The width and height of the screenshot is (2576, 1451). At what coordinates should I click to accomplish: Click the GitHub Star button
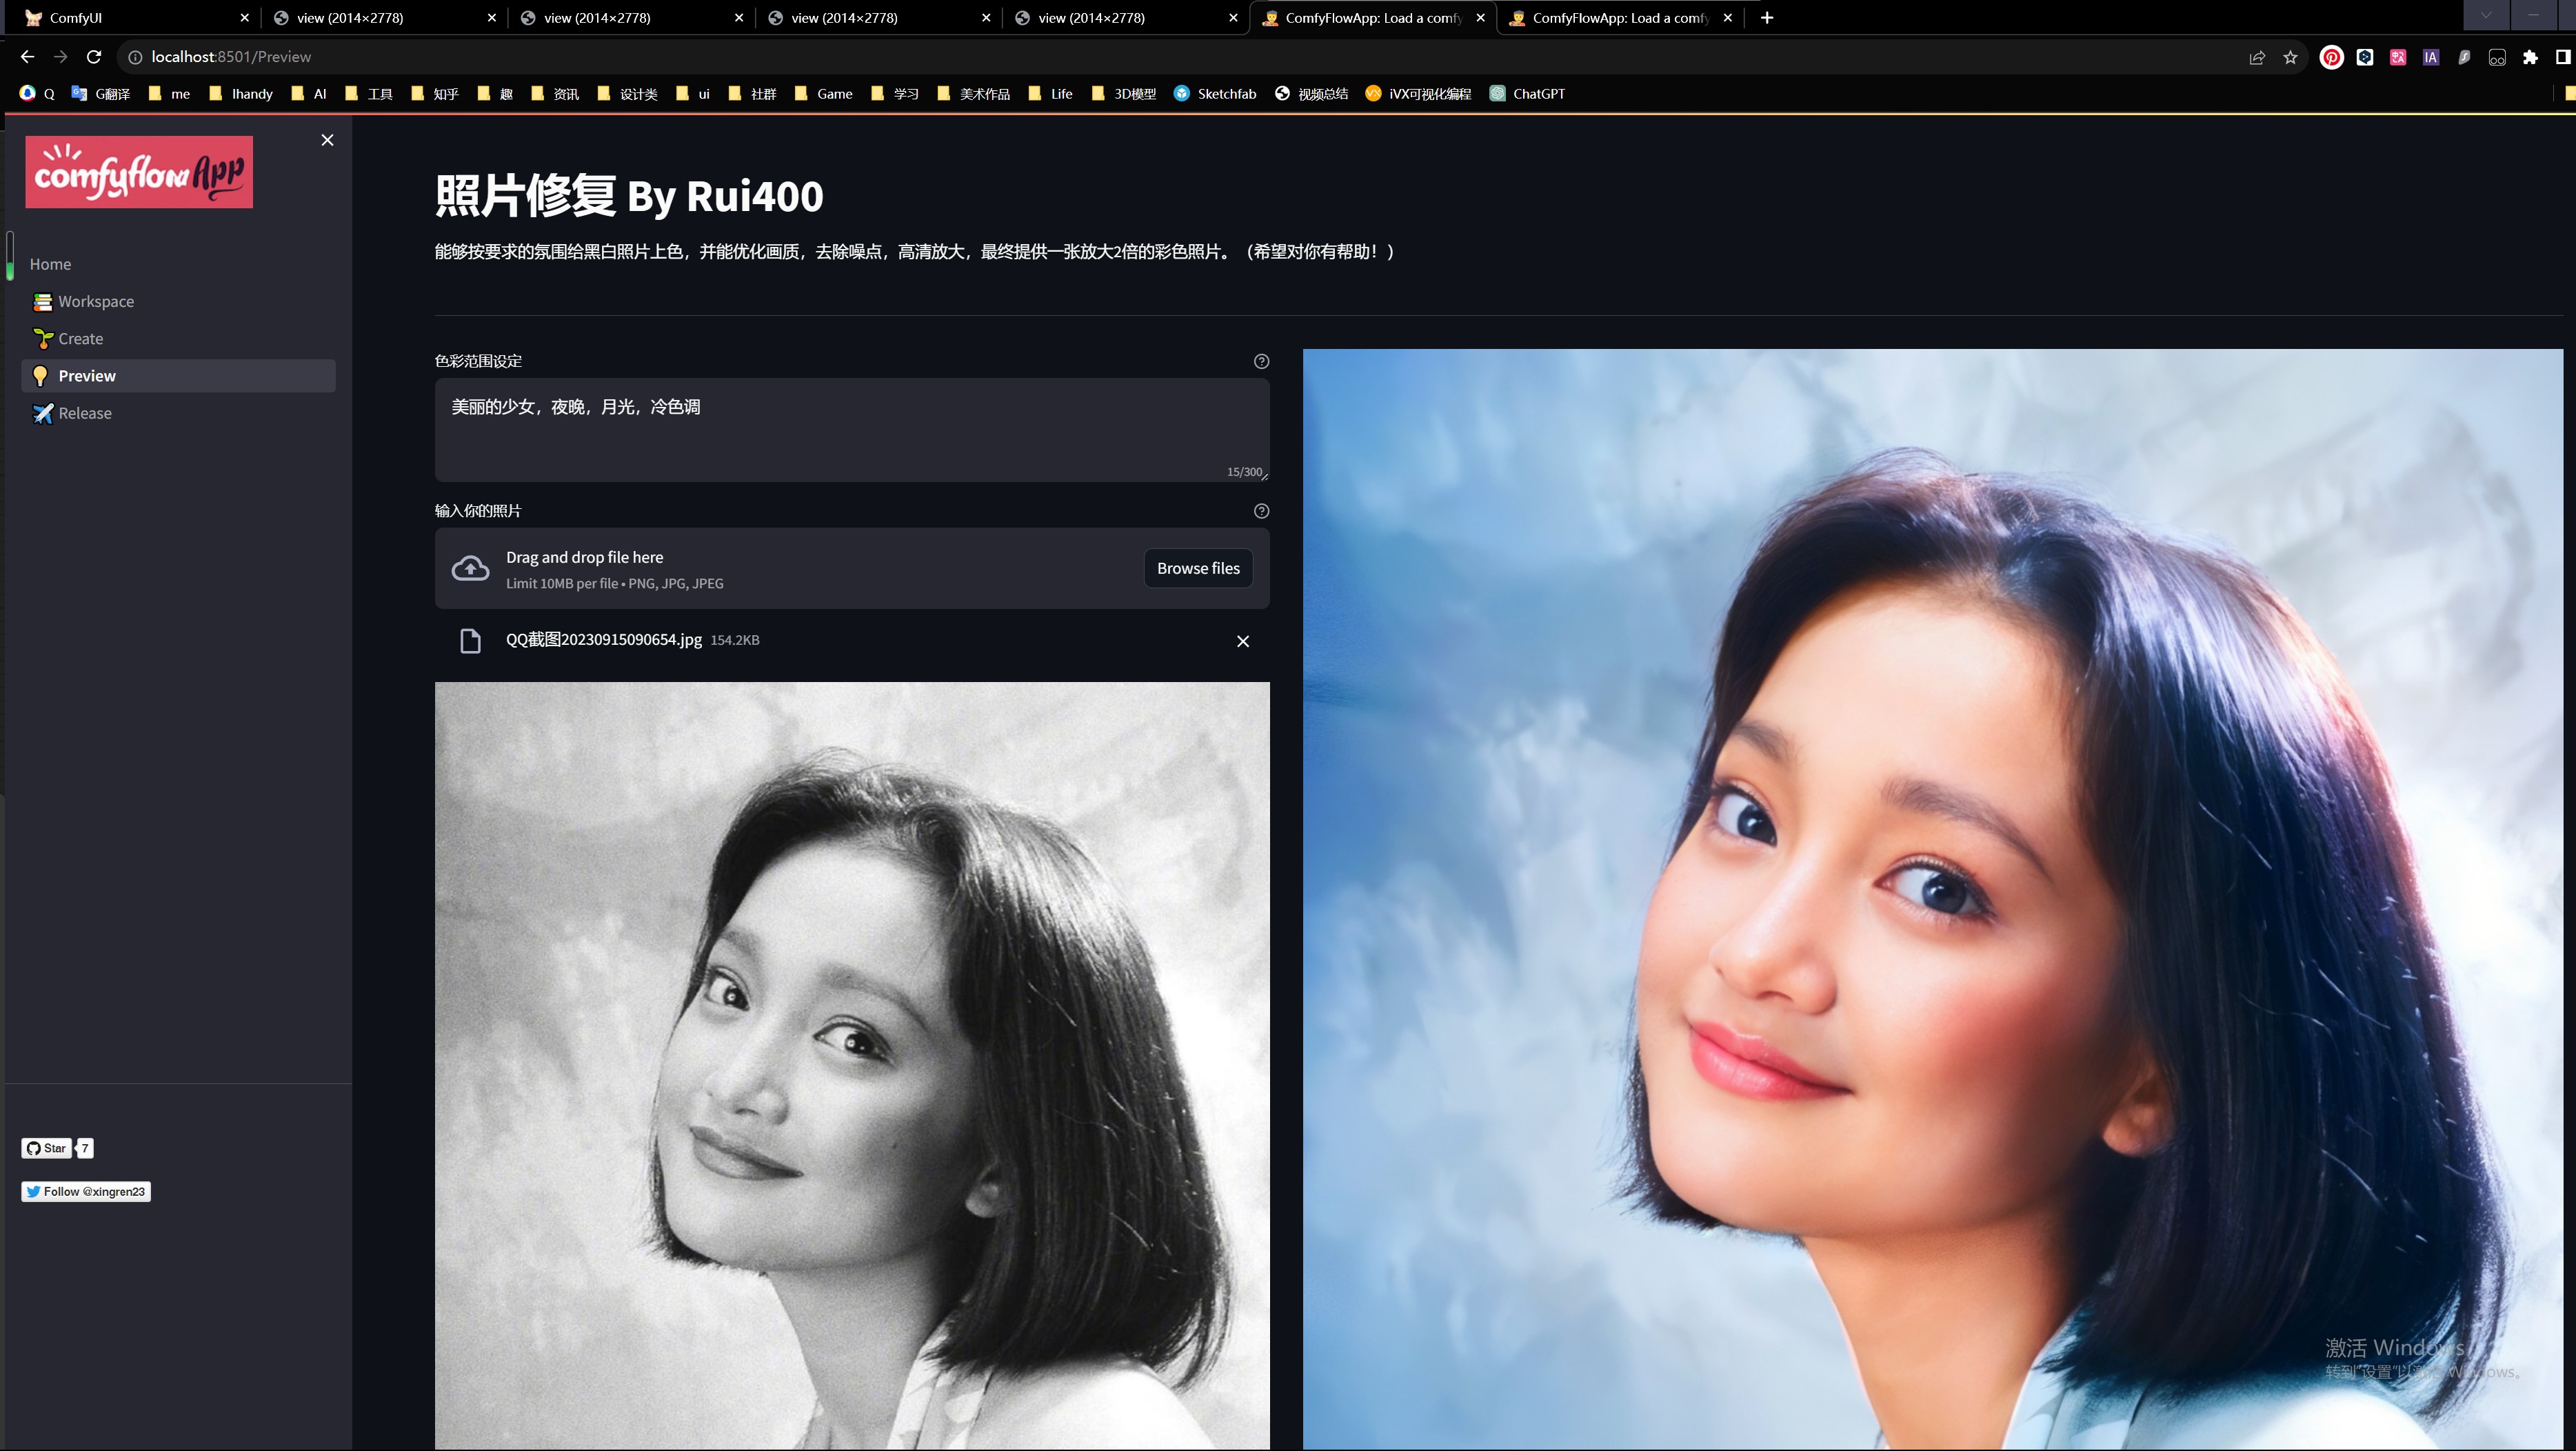point(46,1148)
